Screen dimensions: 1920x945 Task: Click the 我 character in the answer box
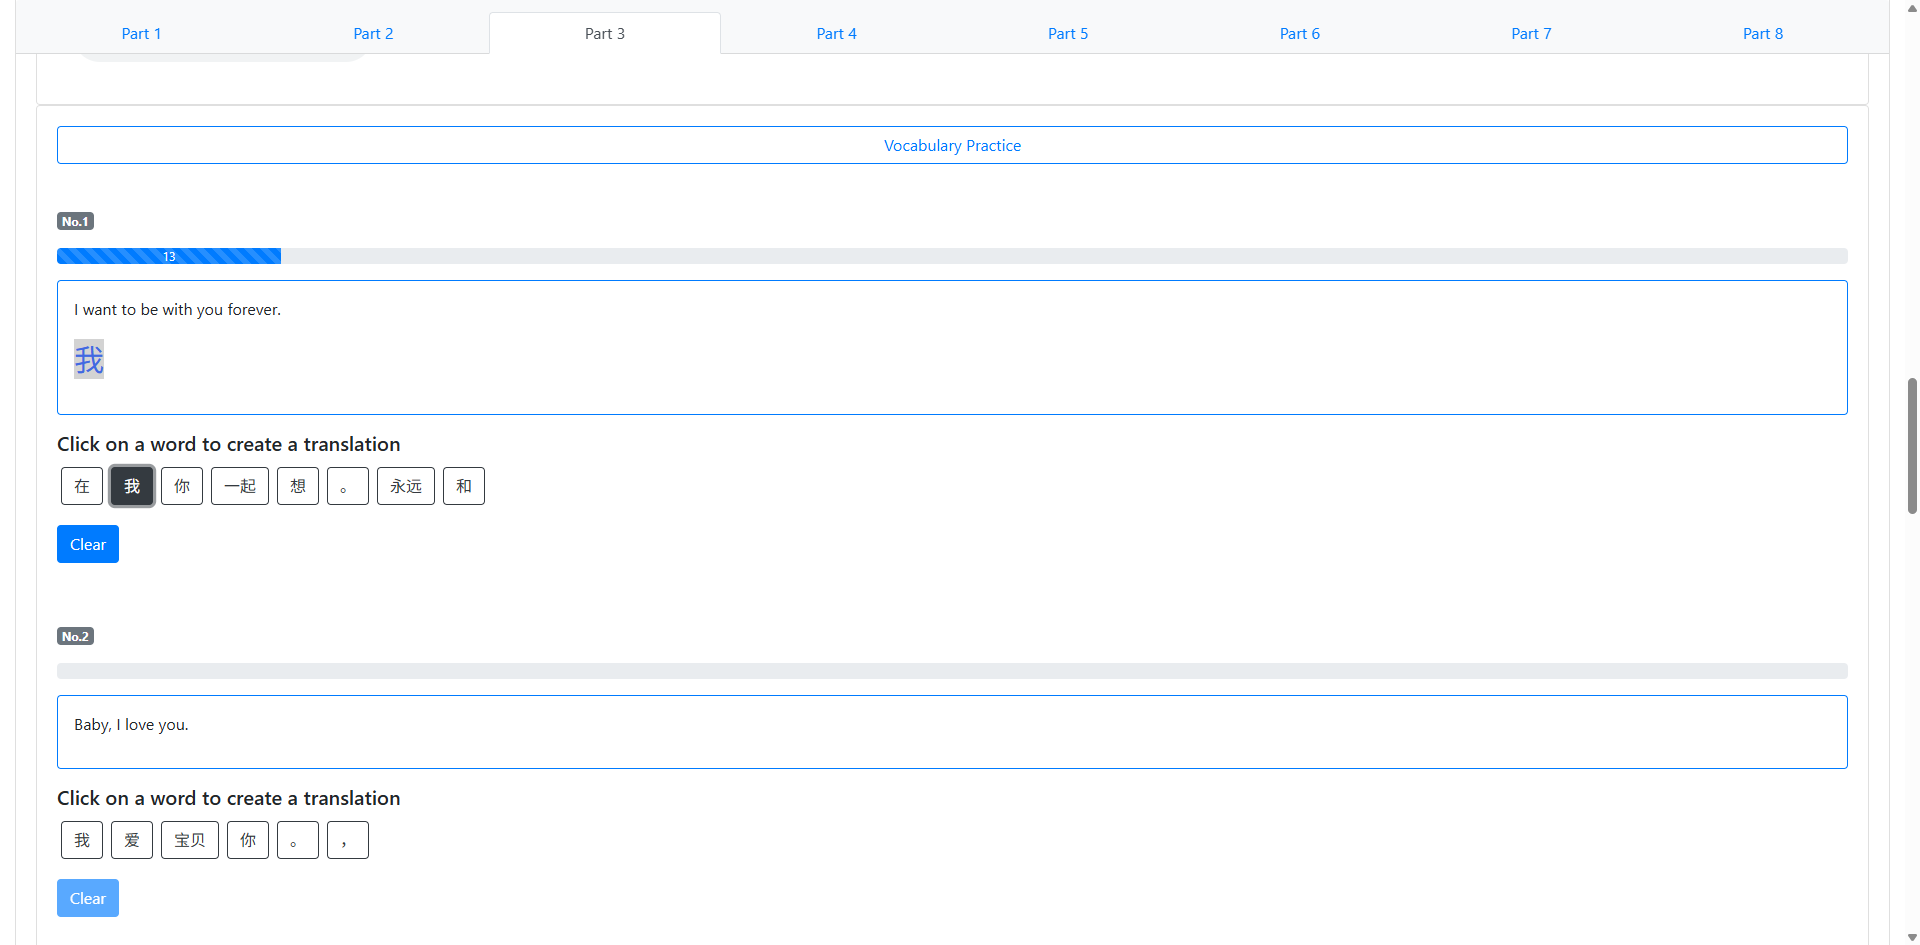click(x=89, y=359)
